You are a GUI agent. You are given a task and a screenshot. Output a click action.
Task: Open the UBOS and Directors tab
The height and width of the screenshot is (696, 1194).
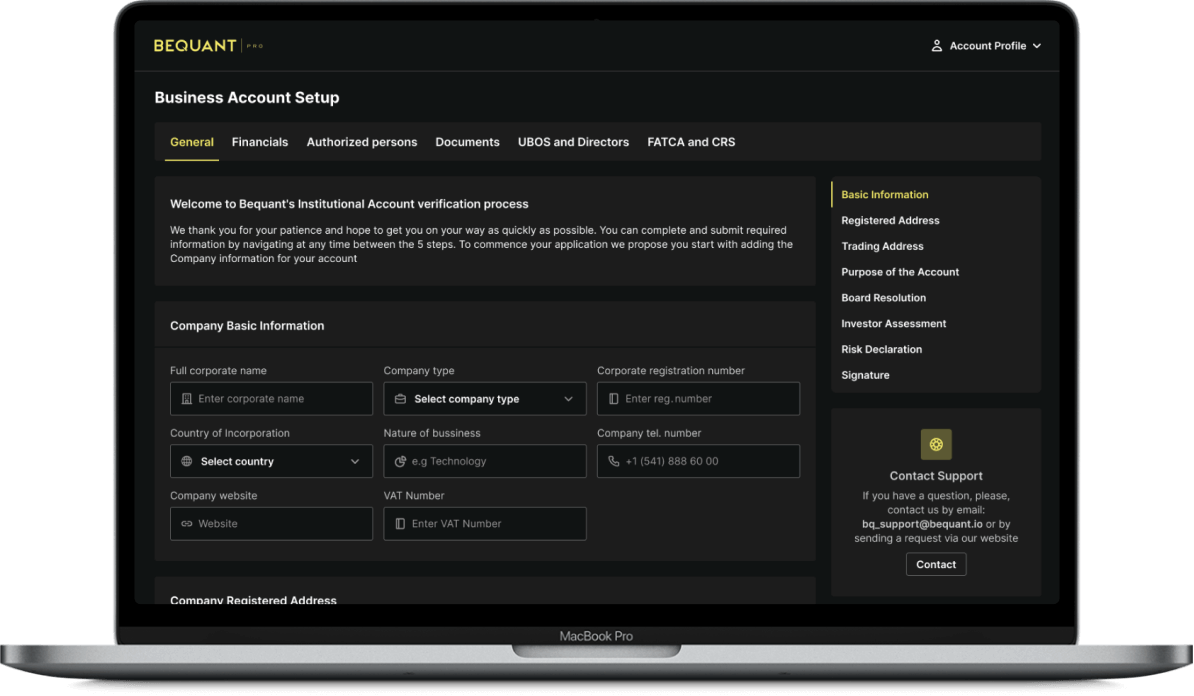tap(573, 142)
